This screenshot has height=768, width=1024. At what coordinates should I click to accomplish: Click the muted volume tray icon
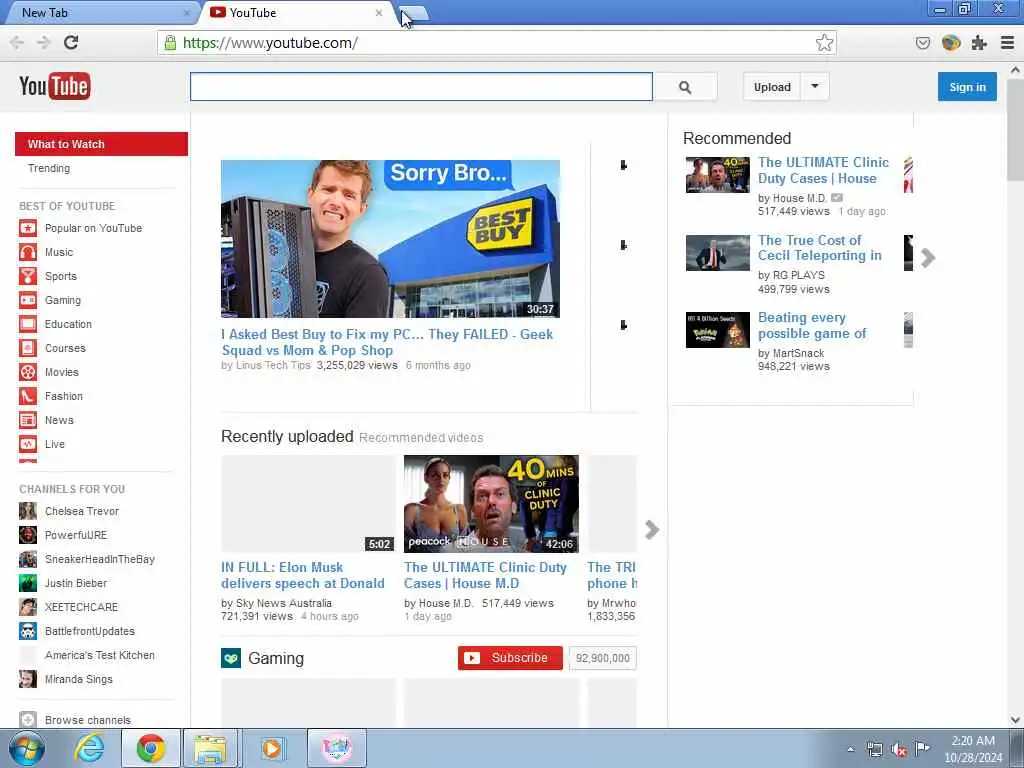[x=899, y=750]
